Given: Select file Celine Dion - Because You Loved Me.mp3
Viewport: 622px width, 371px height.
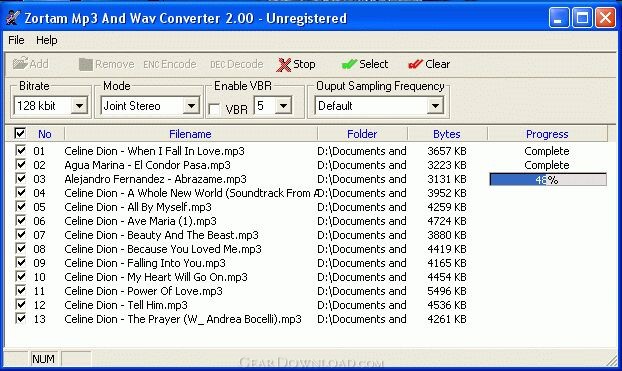Looking at the screenshot, I should (163, 249).
